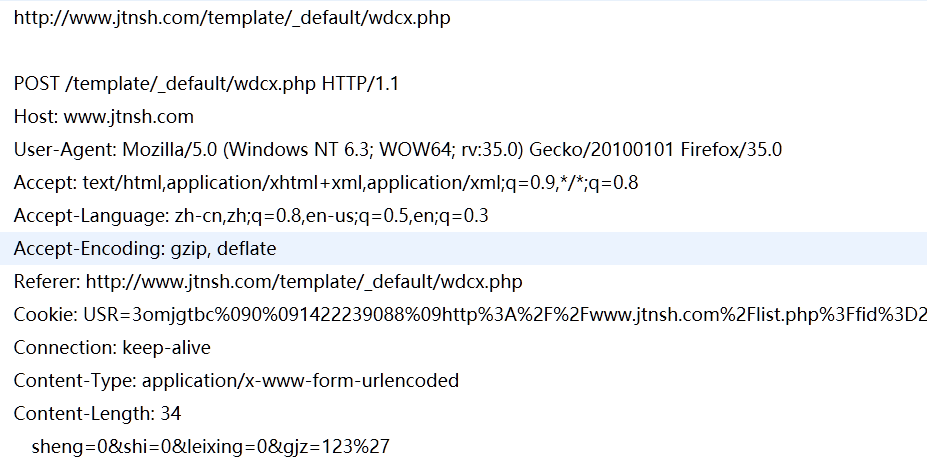Click the Content-Type header line

point(236,381)
